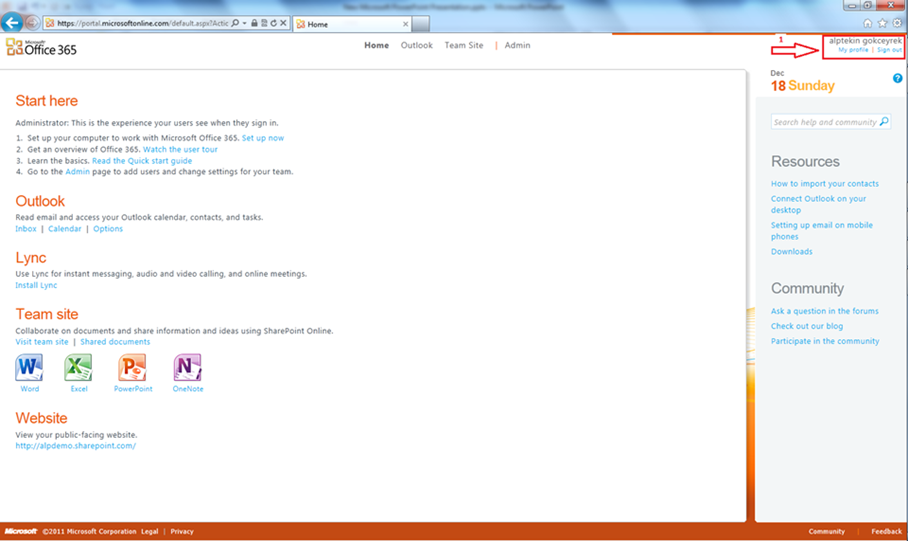This screenshot has width=908, height=541.
Task: Open Setting up email on mobile phones
Action: pyautogui.click(x=821, y=231)
